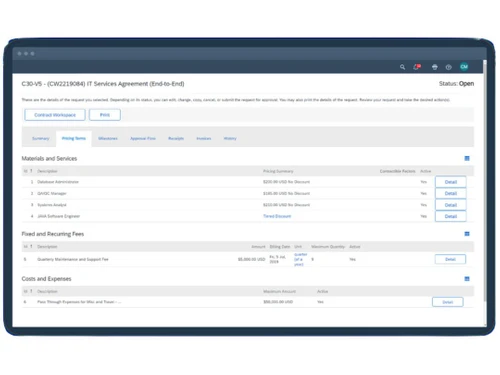Click the IT Services Agreement page title
The image size is (500, 375).
103,84
